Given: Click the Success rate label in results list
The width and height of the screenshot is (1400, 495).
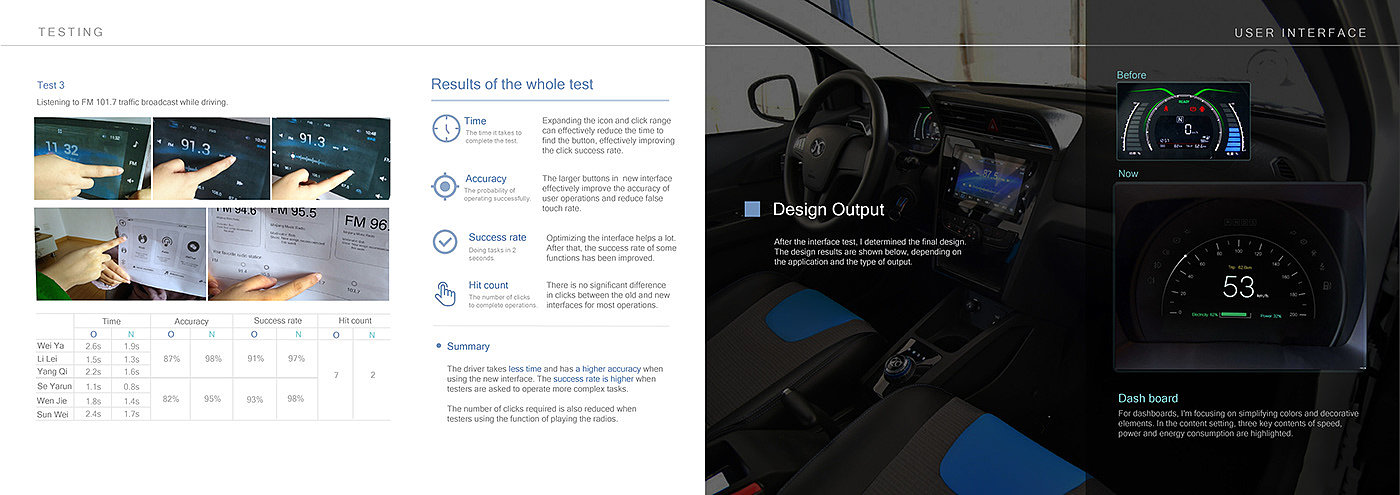Looking at the screenshot, I should 497,237.
